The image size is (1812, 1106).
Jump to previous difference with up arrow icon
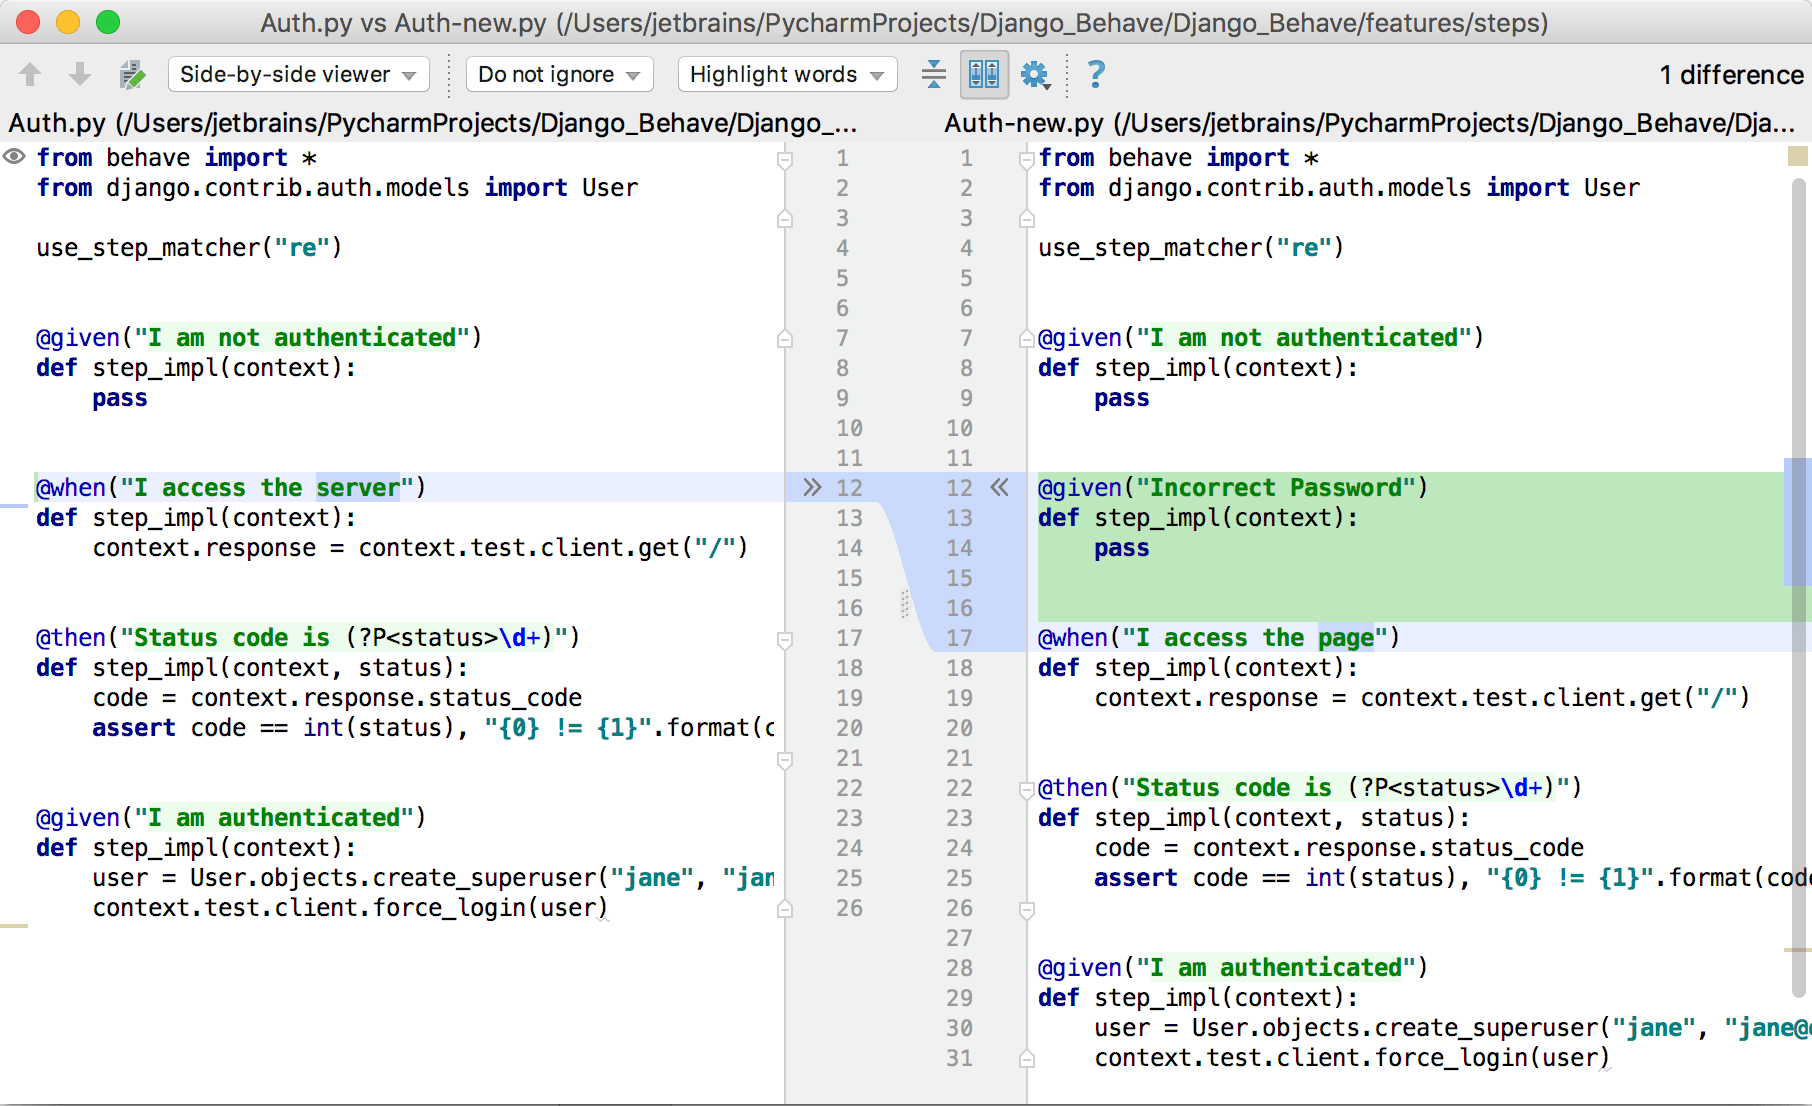pyautogui.click(x=29, y=74)
